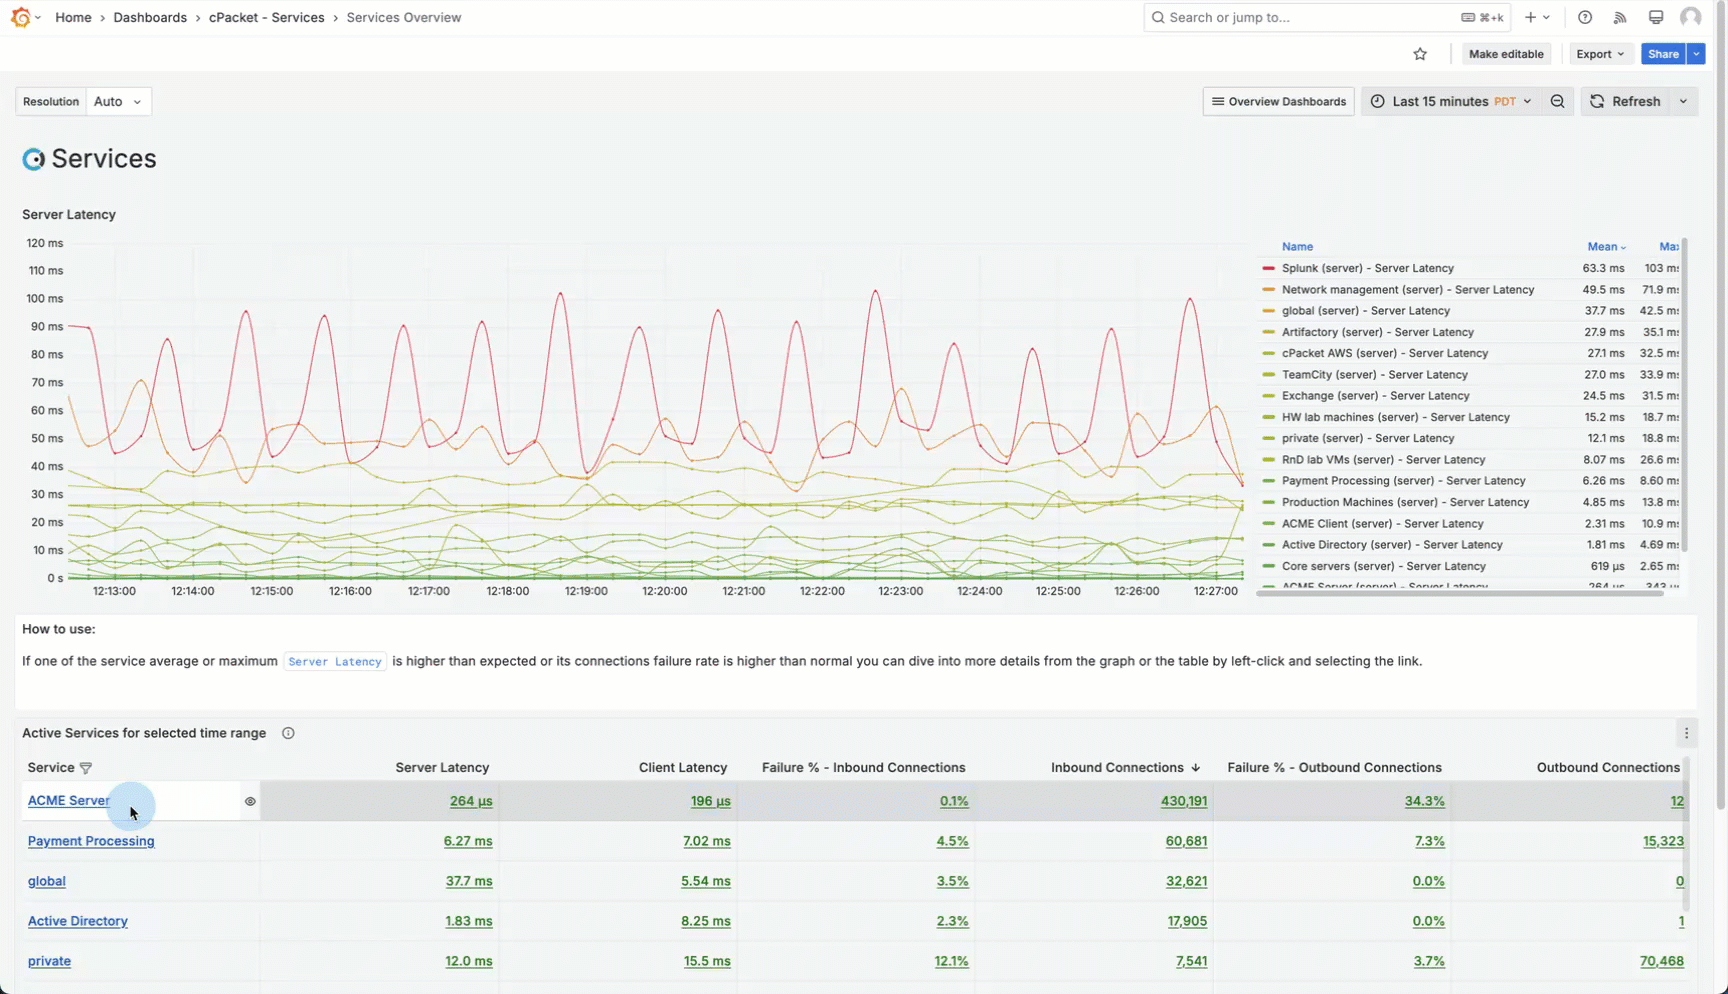Click the kiosk monitor icon in the top bar
This screenshot has width=1728, height=994.
coord(1656,17)
